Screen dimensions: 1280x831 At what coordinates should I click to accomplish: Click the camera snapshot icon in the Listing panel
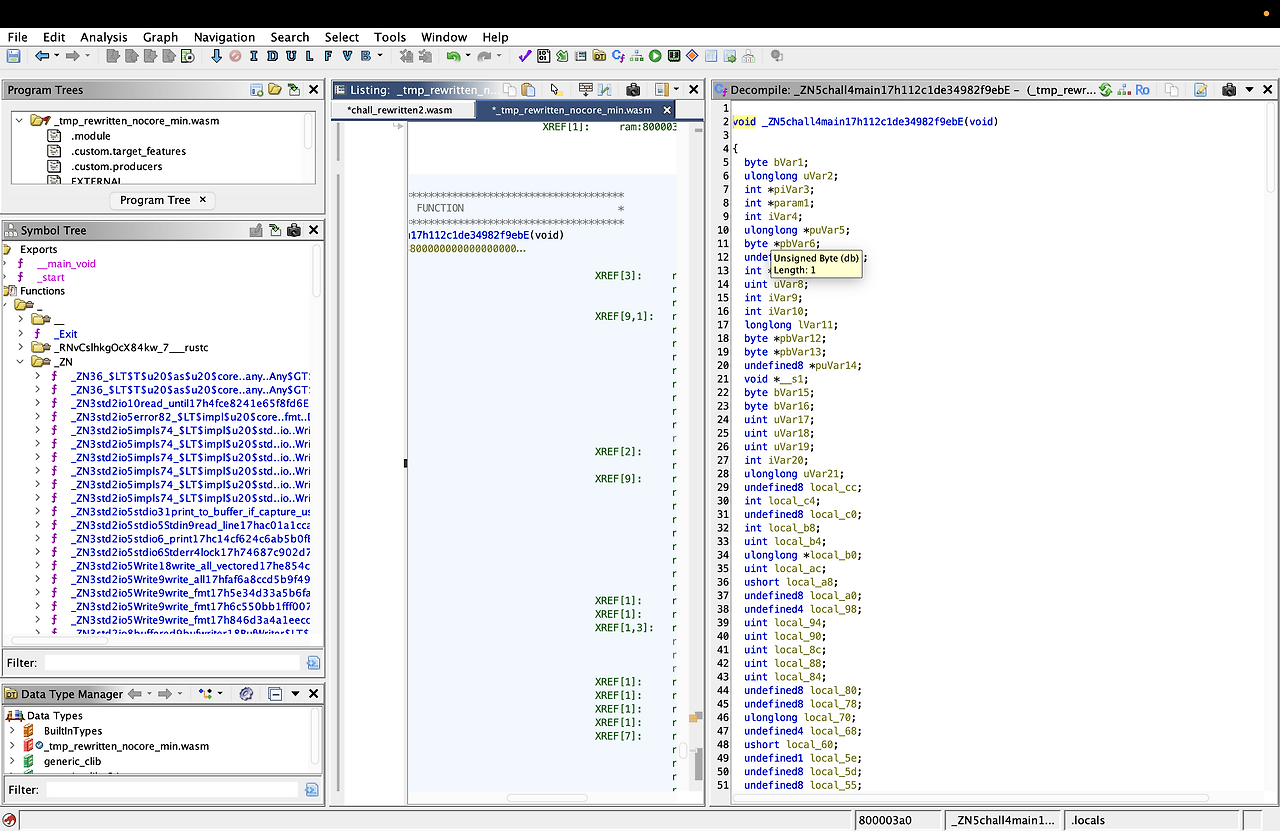(633, 90)
